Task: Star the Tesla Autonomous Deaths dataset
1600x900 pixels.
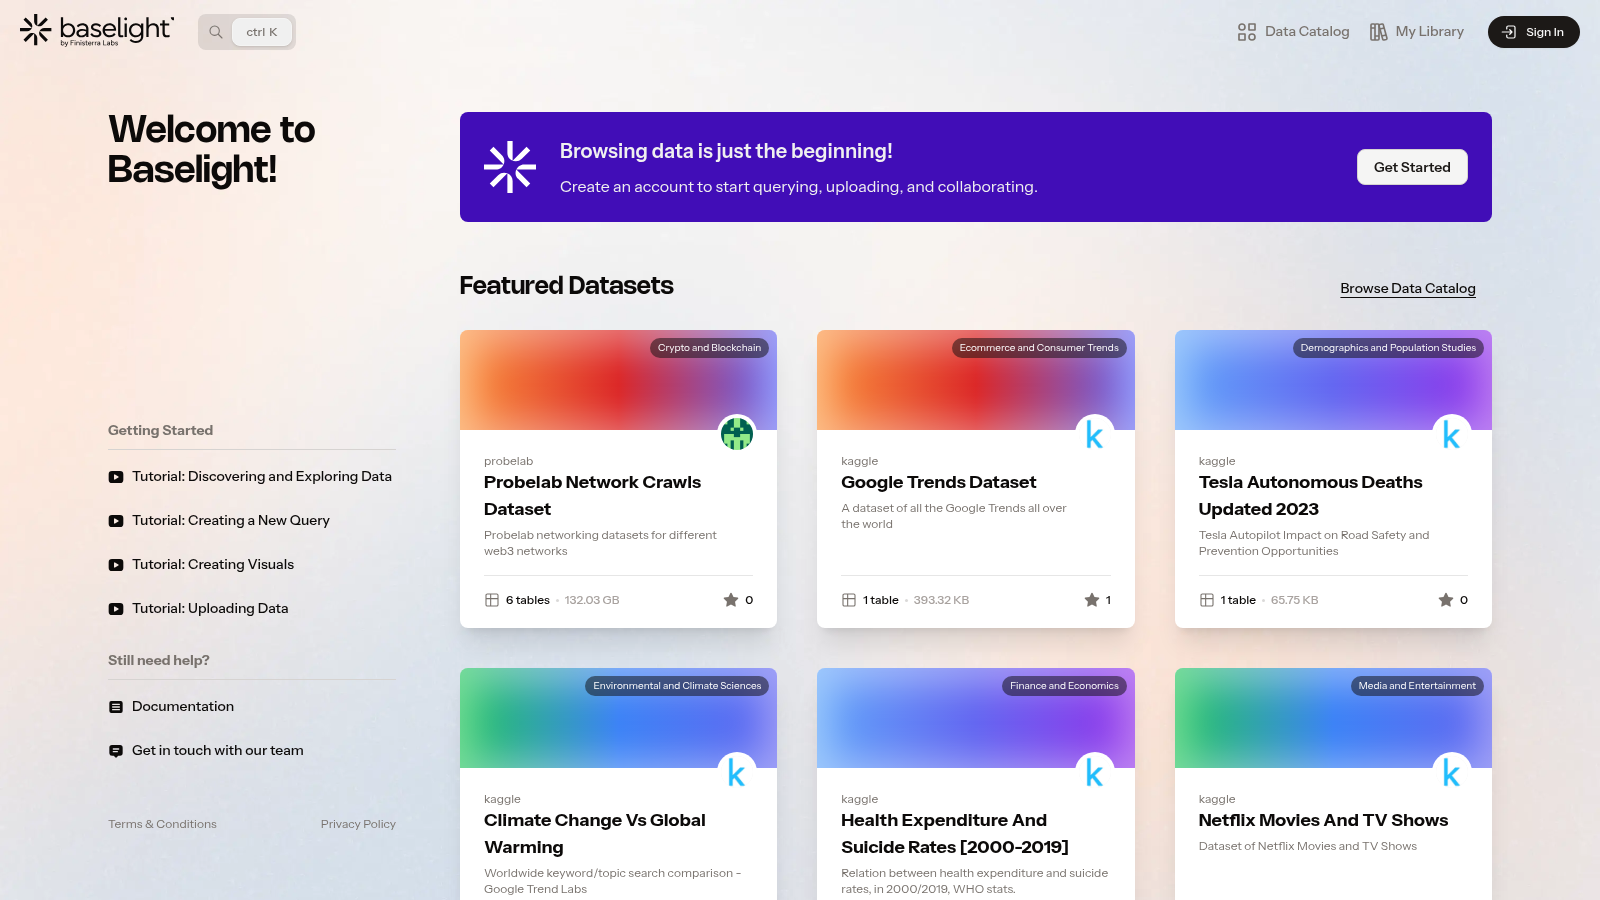Action: 1446,600
